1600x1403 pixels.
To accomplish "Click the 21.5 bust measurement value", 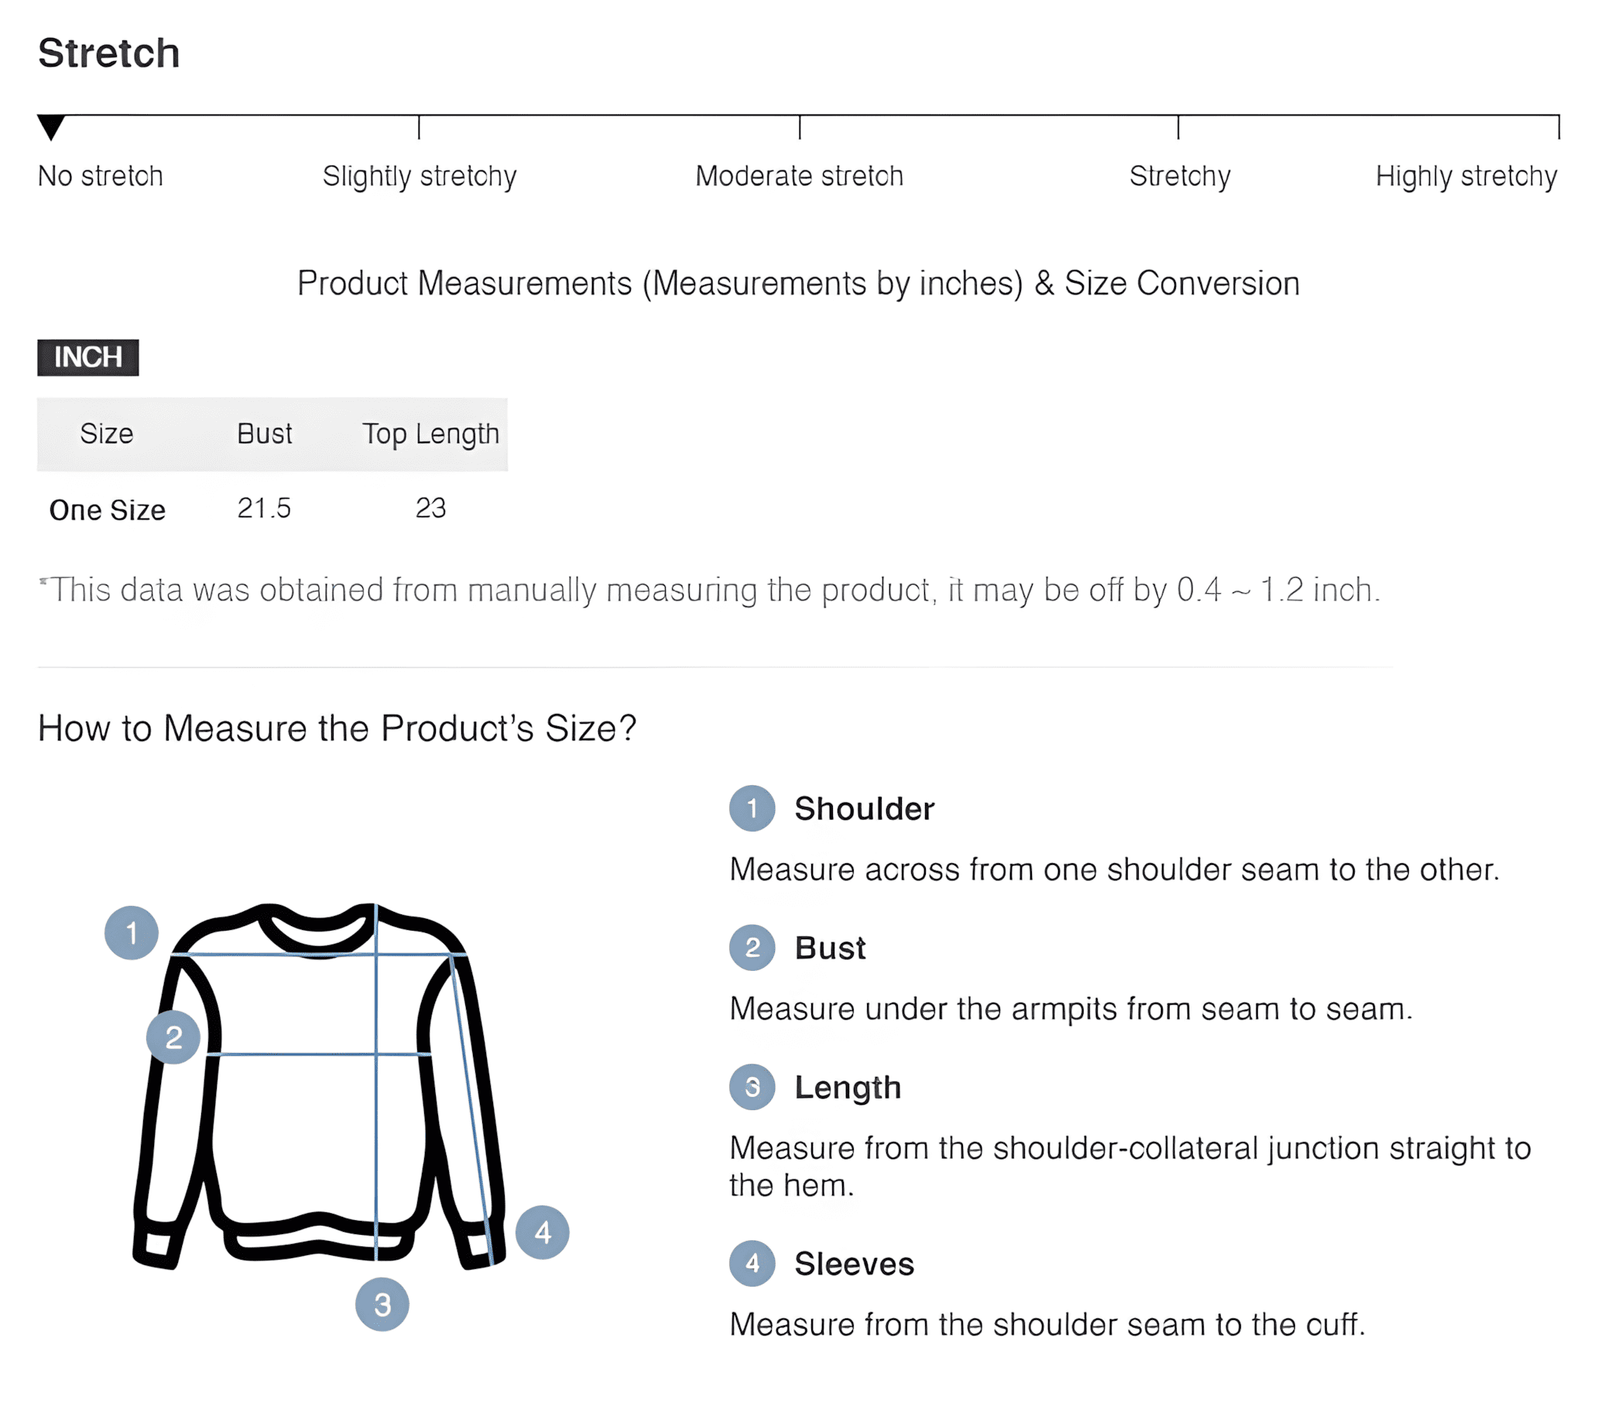I will click(264, 508).
